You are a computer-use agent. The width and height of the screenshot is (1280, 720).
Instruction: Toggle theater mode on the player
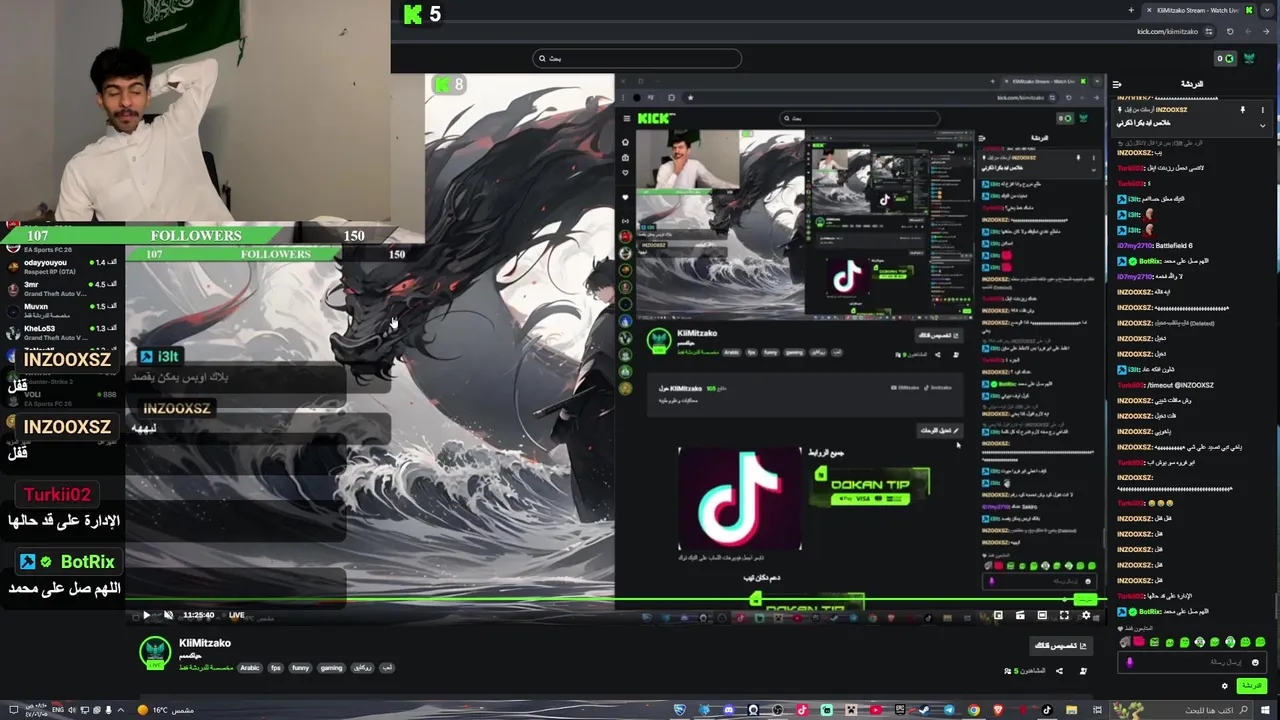pyautogui.click(x=1042, y=615)
